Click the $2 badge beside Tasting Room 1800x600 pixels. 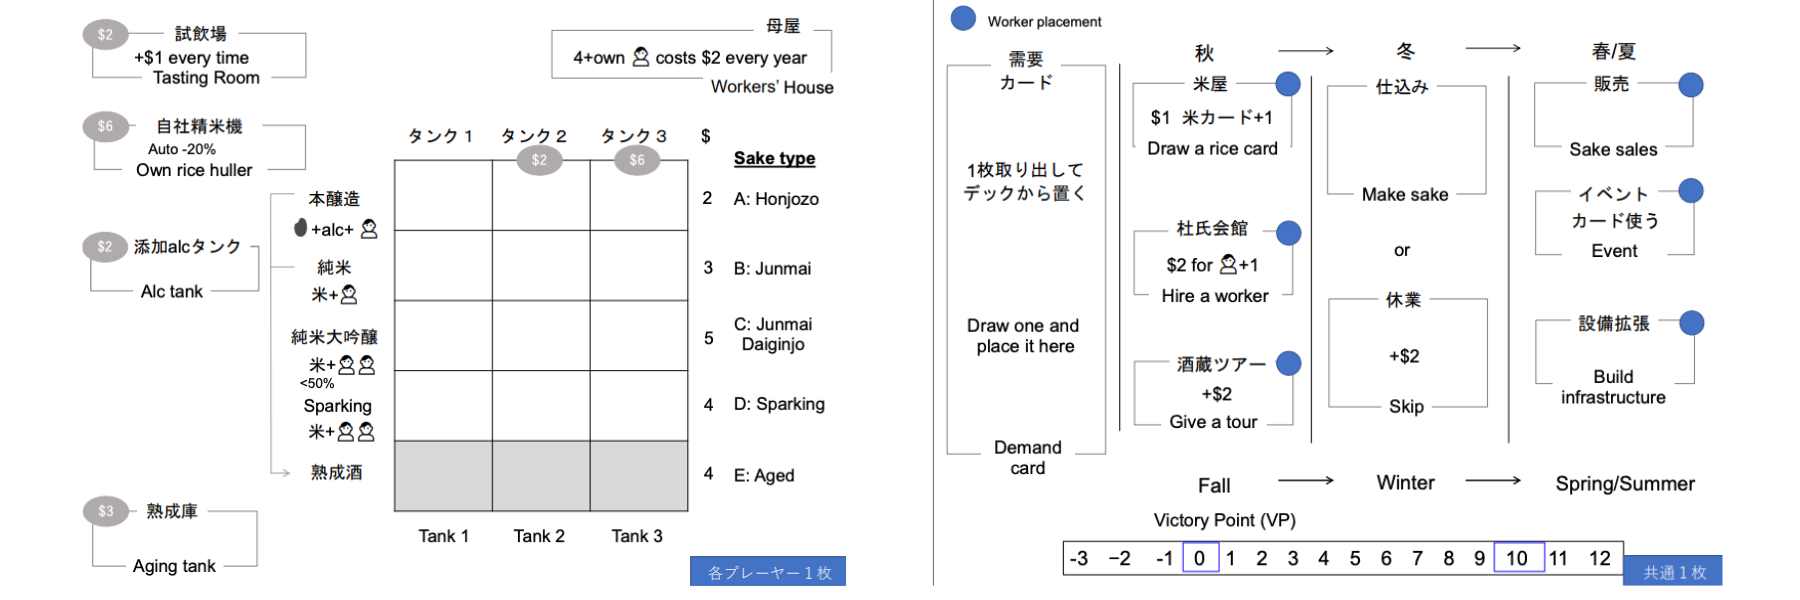[105, 35]
